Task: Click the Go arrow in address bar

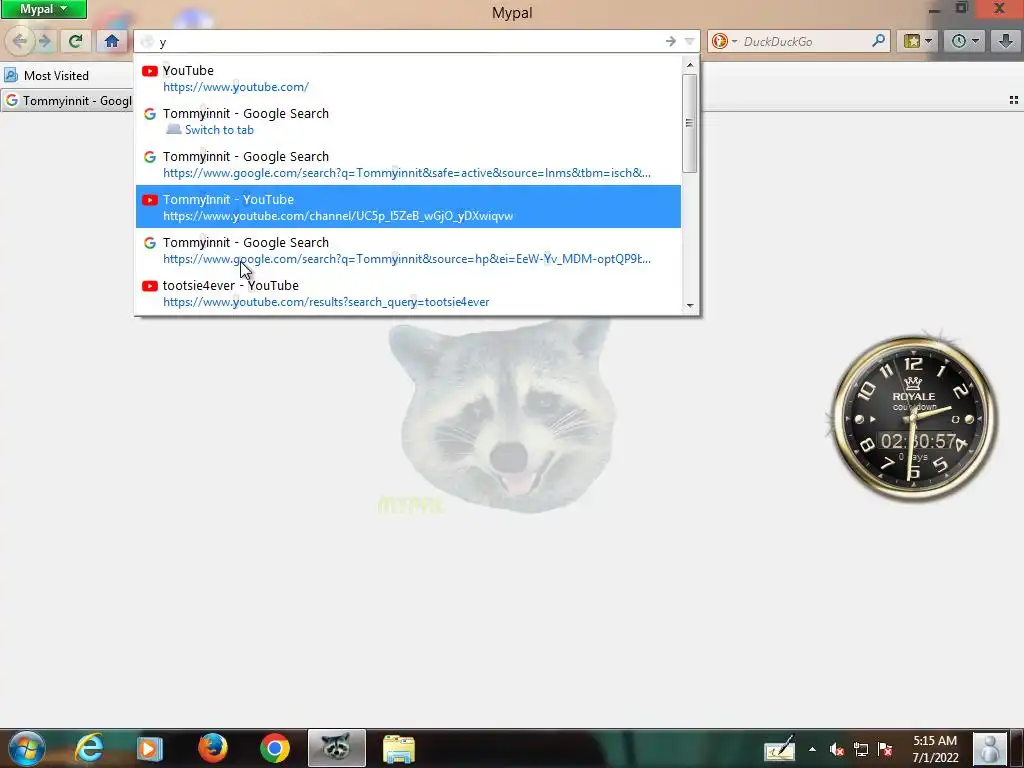Action: 671,42
